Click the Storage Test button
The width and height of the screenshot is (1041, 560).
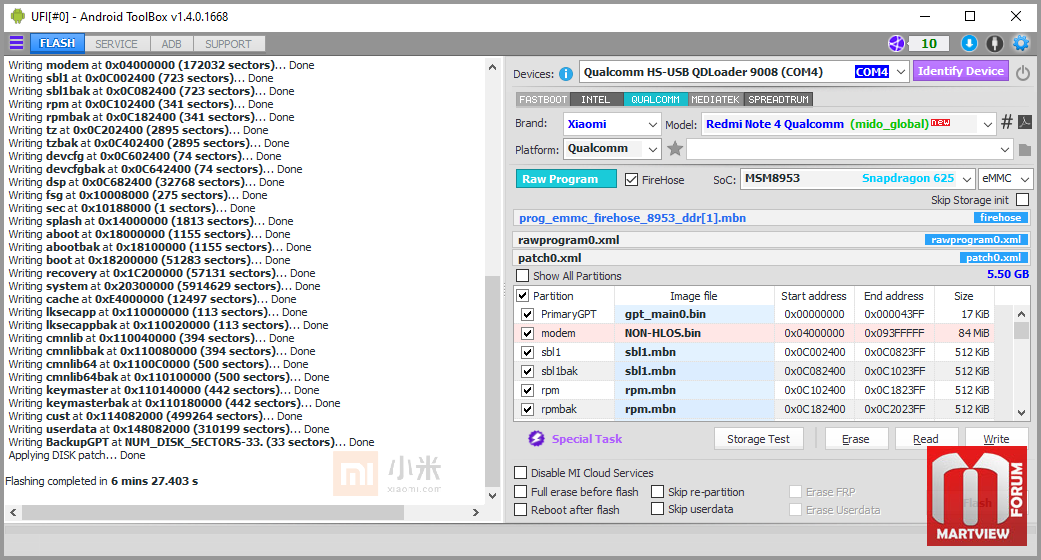tap(758, 439)
